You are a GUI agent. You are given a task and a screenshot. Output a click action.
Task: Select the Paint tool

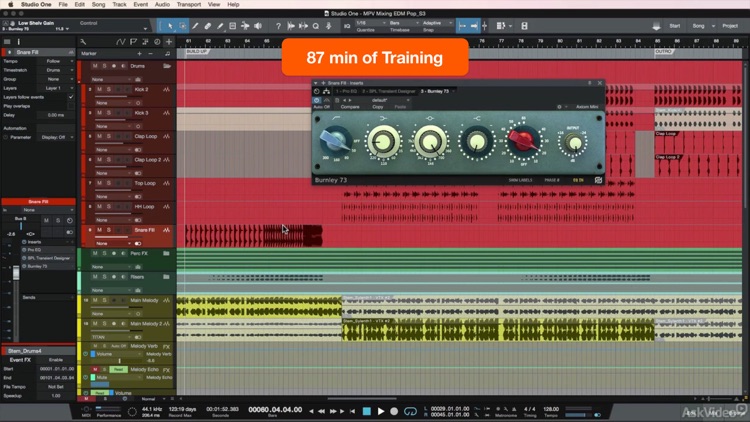220,26
